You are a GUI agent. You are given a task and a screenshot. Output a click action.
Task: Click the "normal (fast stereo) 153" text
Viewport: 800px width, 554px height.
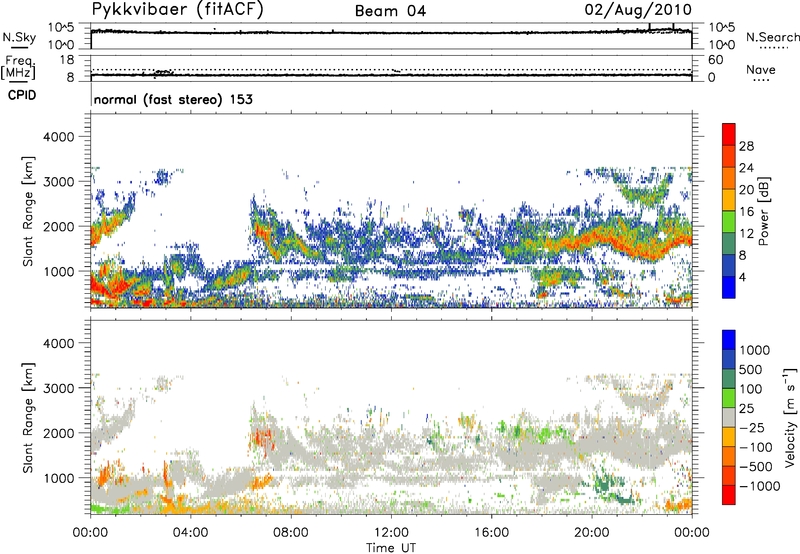[x=173, y=99]
